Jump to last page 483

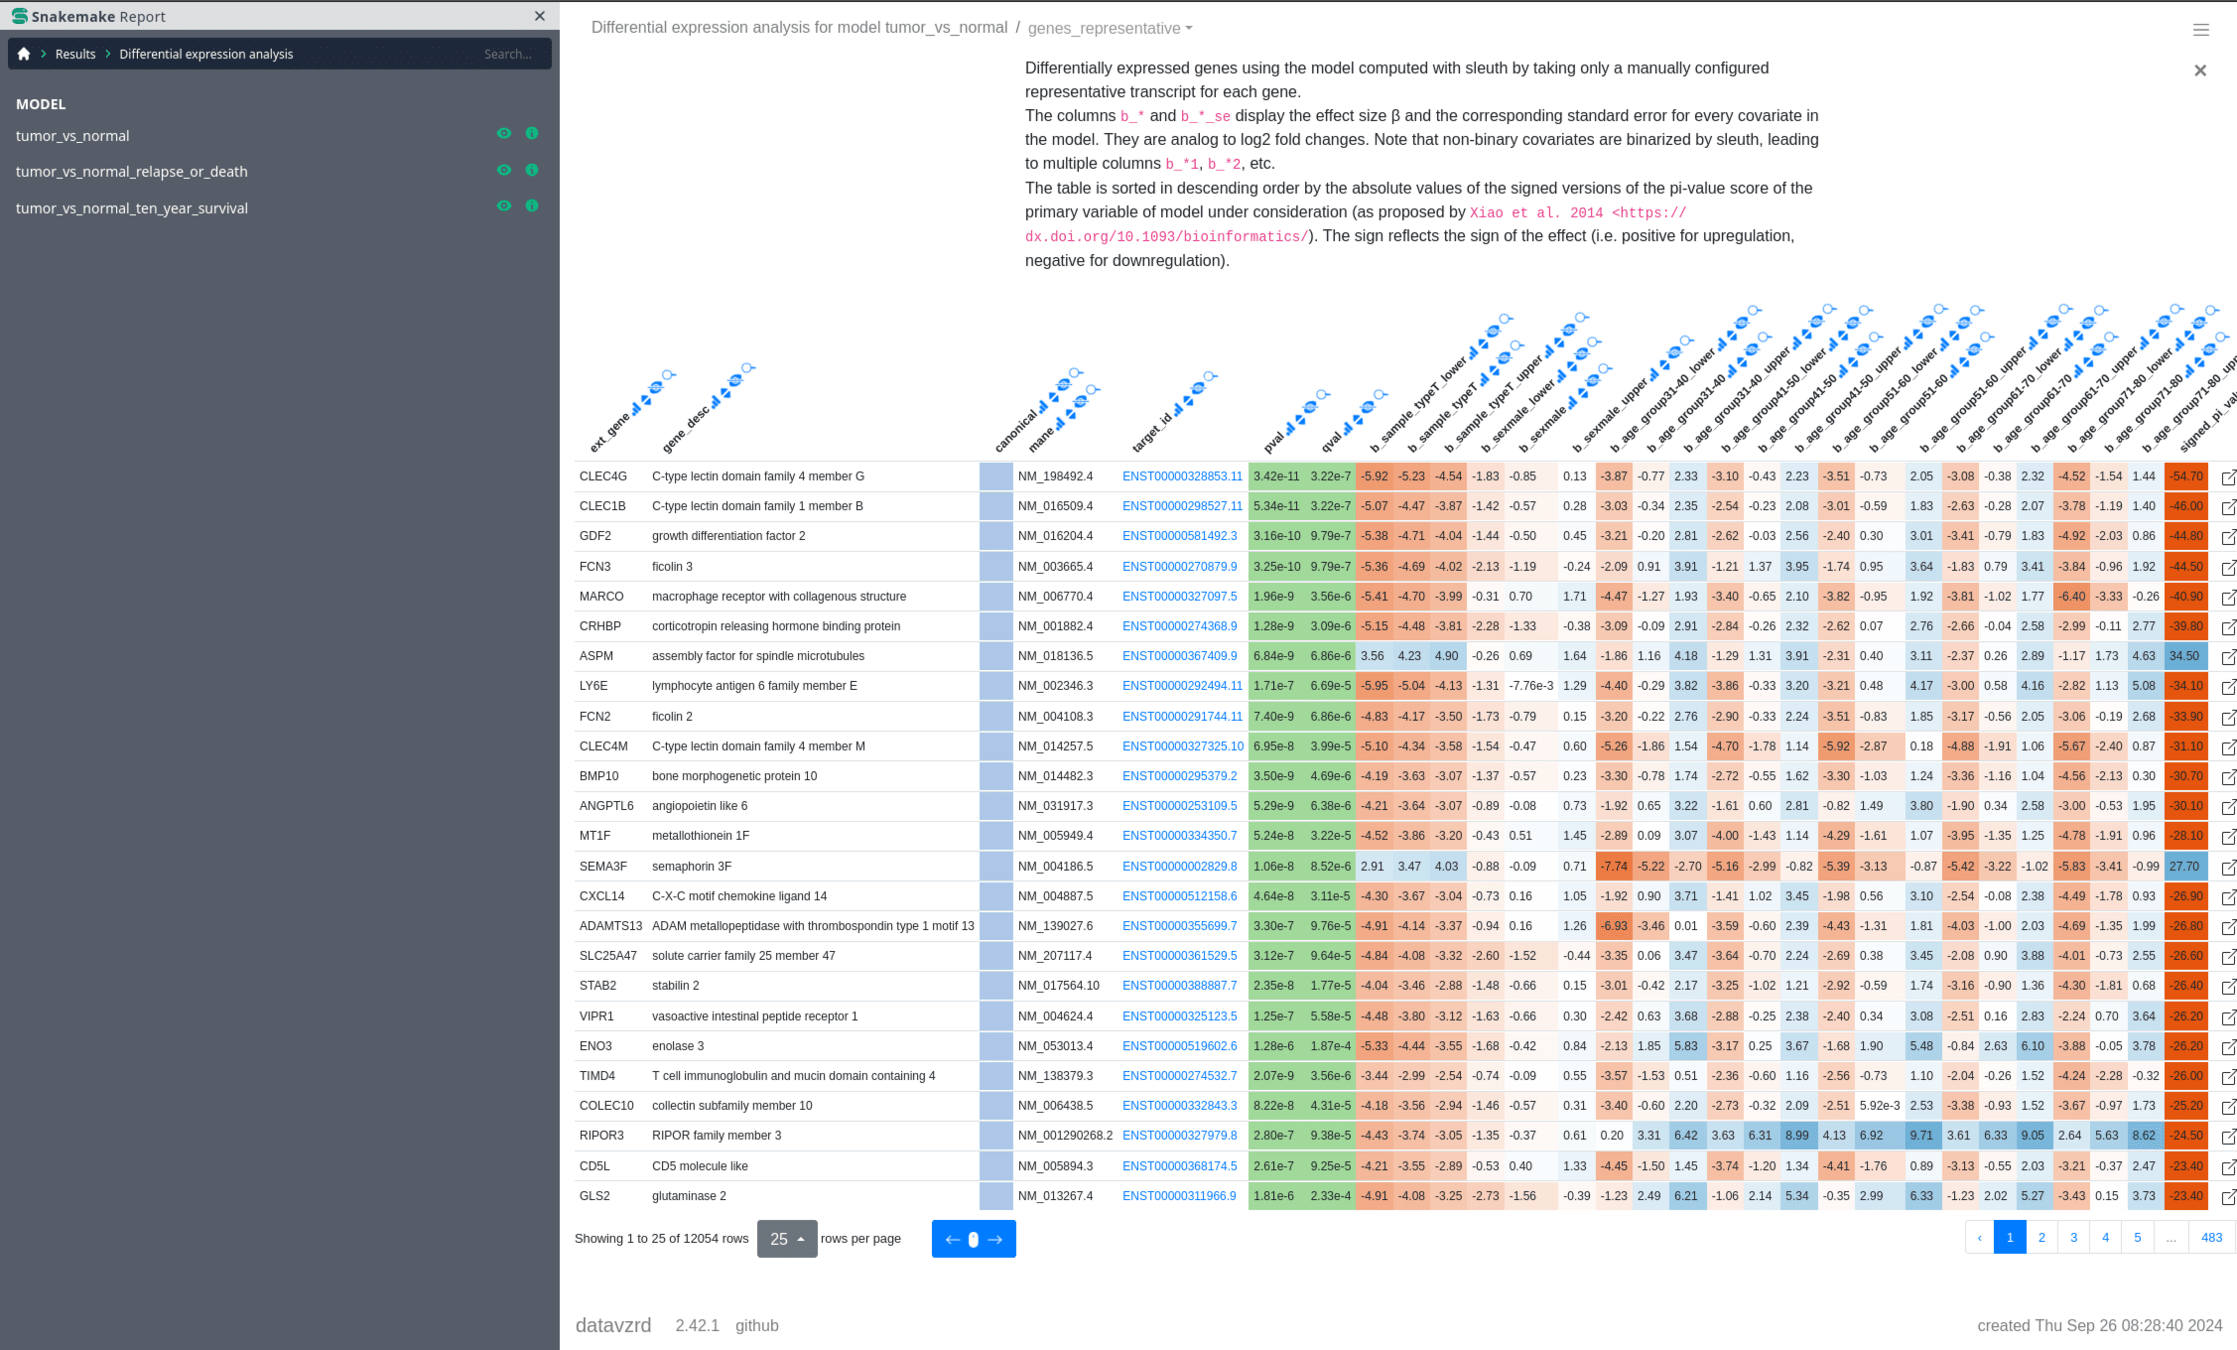pyautogui.click(x=2211, y=1238)
